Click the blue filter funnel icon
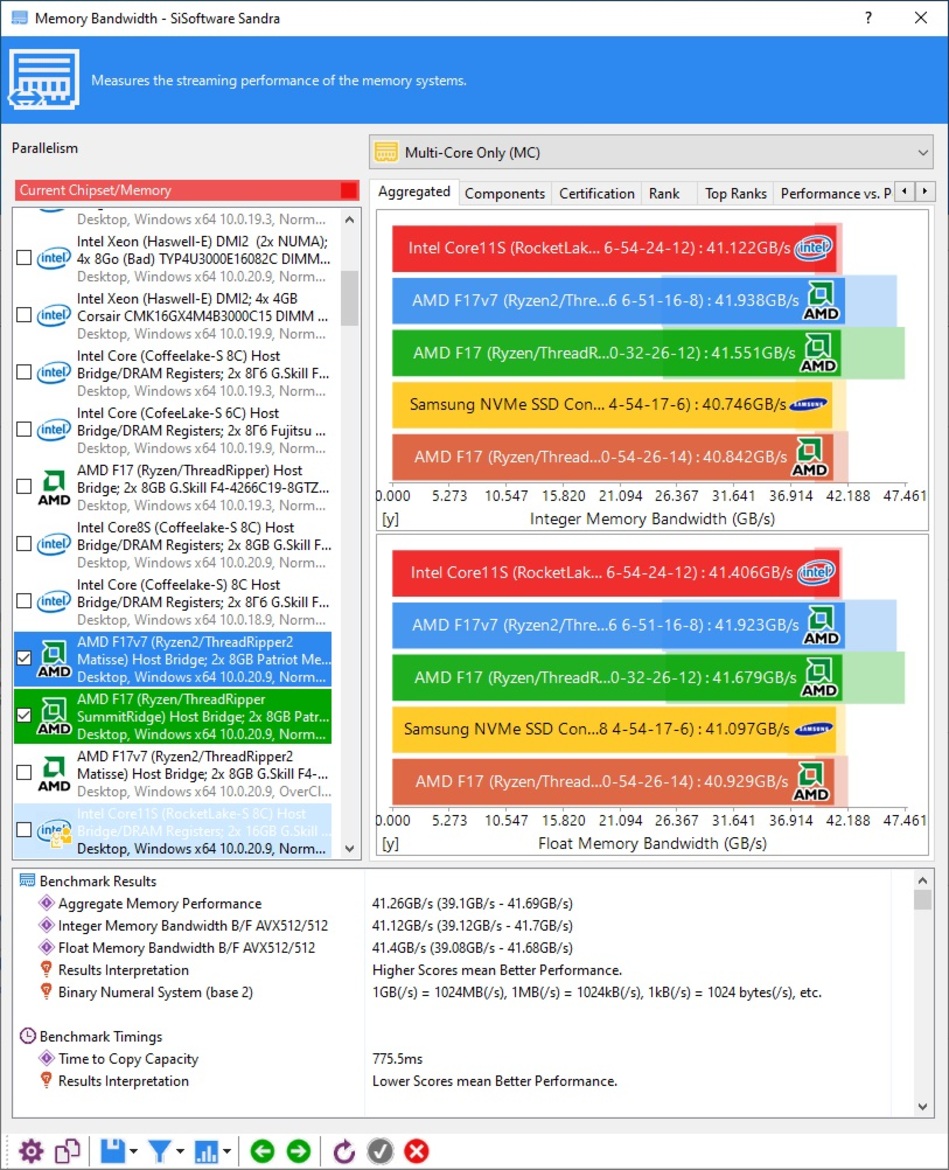The width and height of the screenshot is (949, 1170). 159,1151
